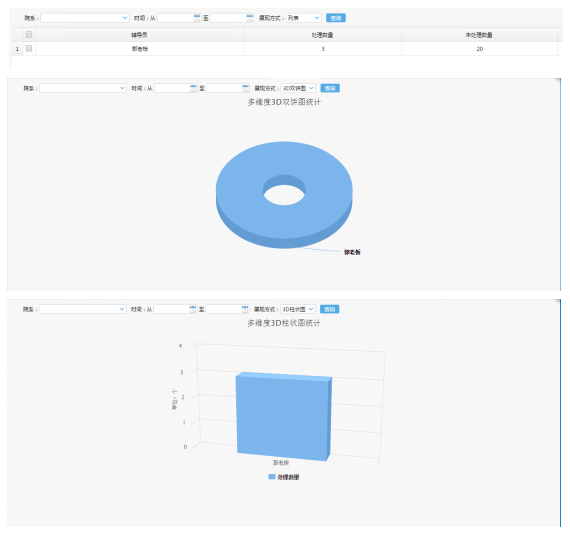Click the 查询 button in the list view panel
The width and height of the screenshot is (570, 535).
(336, 18)
